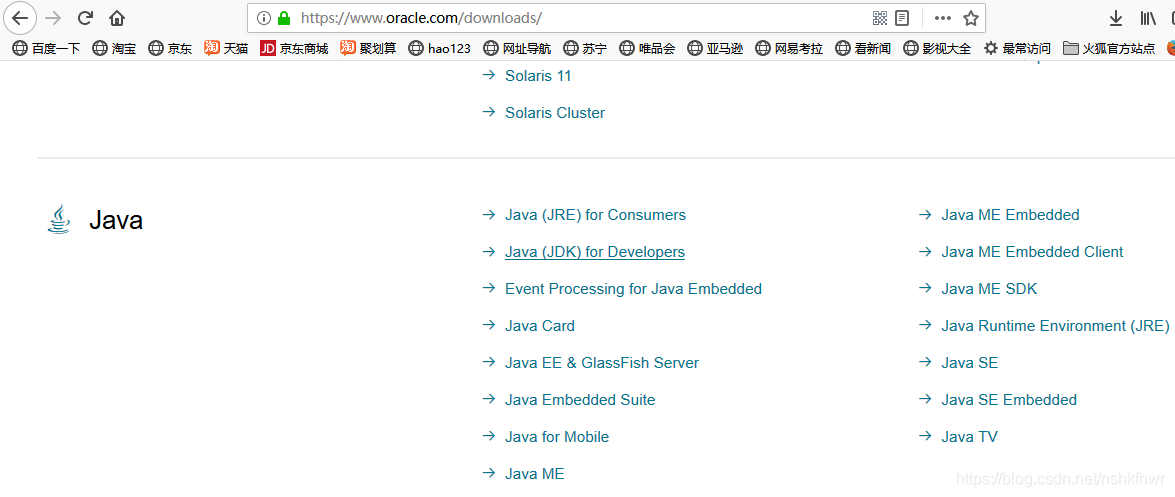The height and width of the screenshot is (497, 1175).
Task: Click the Java coffee cup logo
Action: (58, 220)
